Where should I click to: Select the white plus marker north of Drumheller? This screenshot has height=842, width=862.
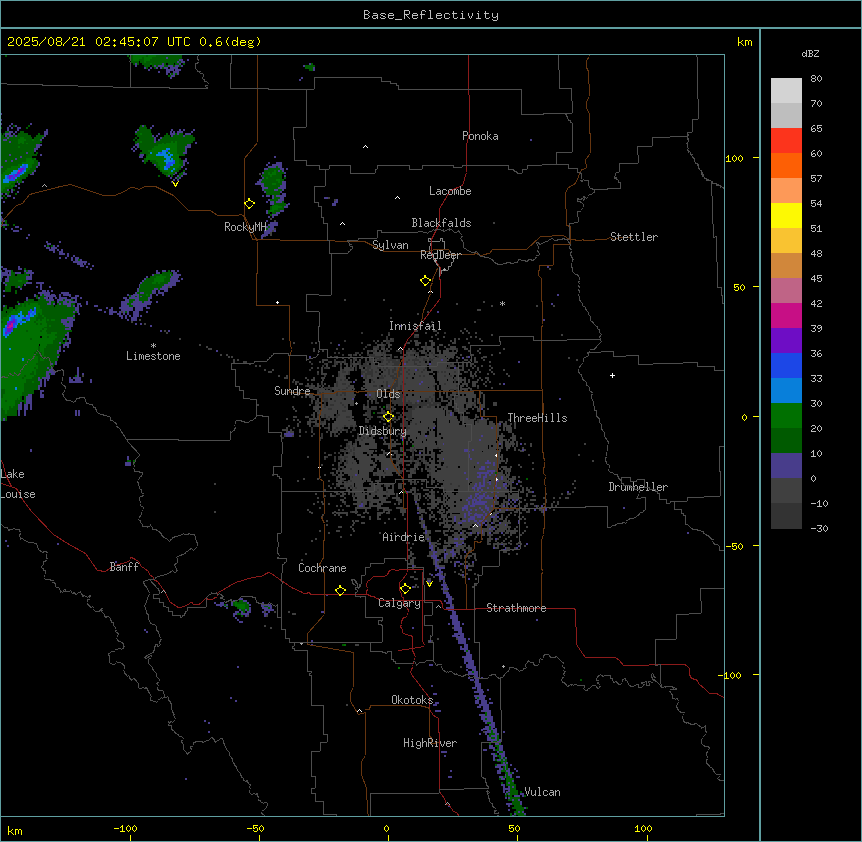pos(612,375)
